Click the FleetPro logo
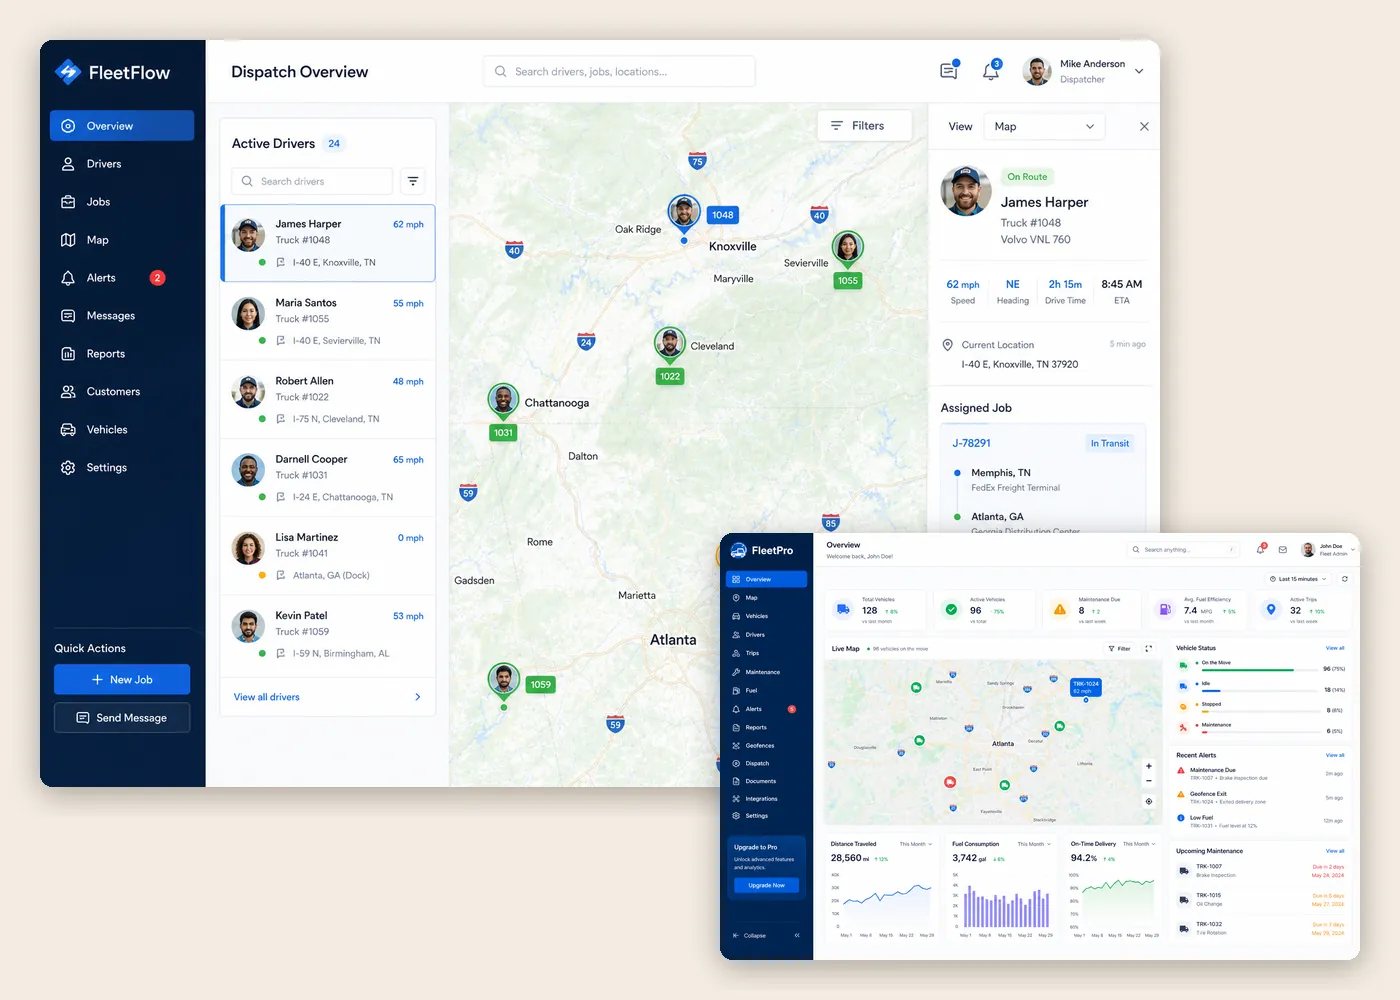The width and height of the screenshot is (1400, 1000). [762, 550]
